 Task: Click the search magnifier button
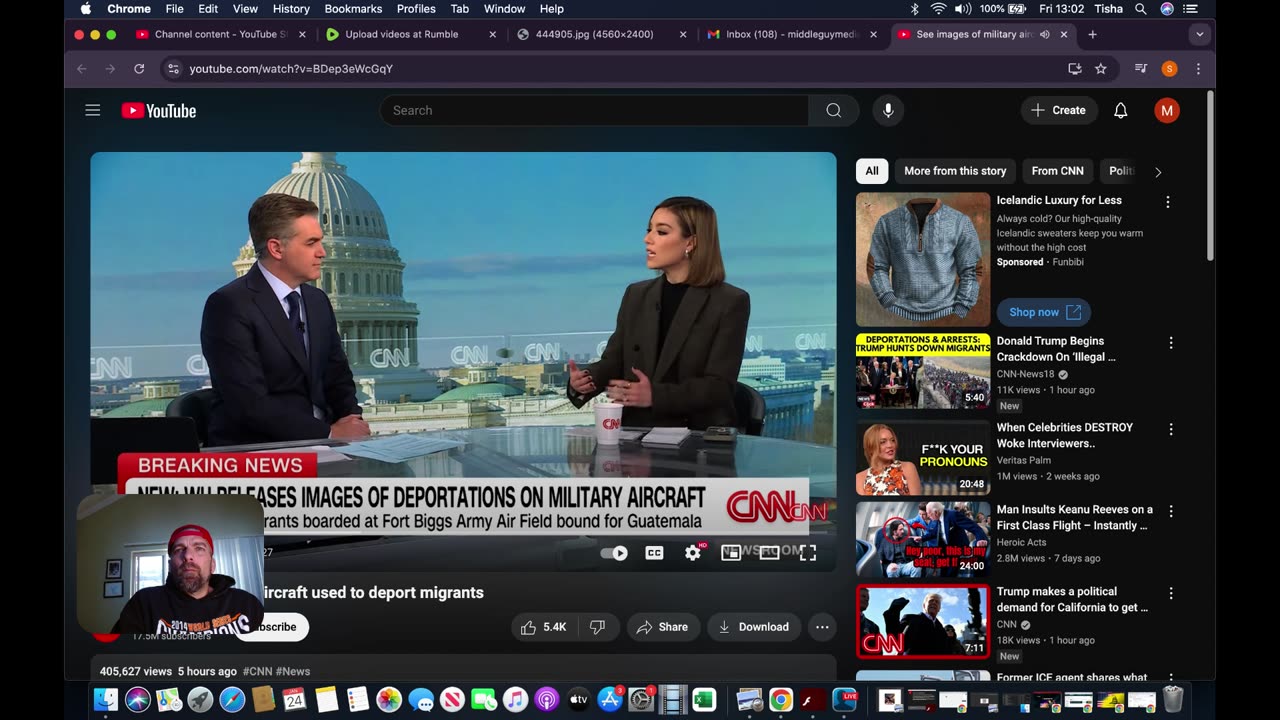click(x=833, y=110)
